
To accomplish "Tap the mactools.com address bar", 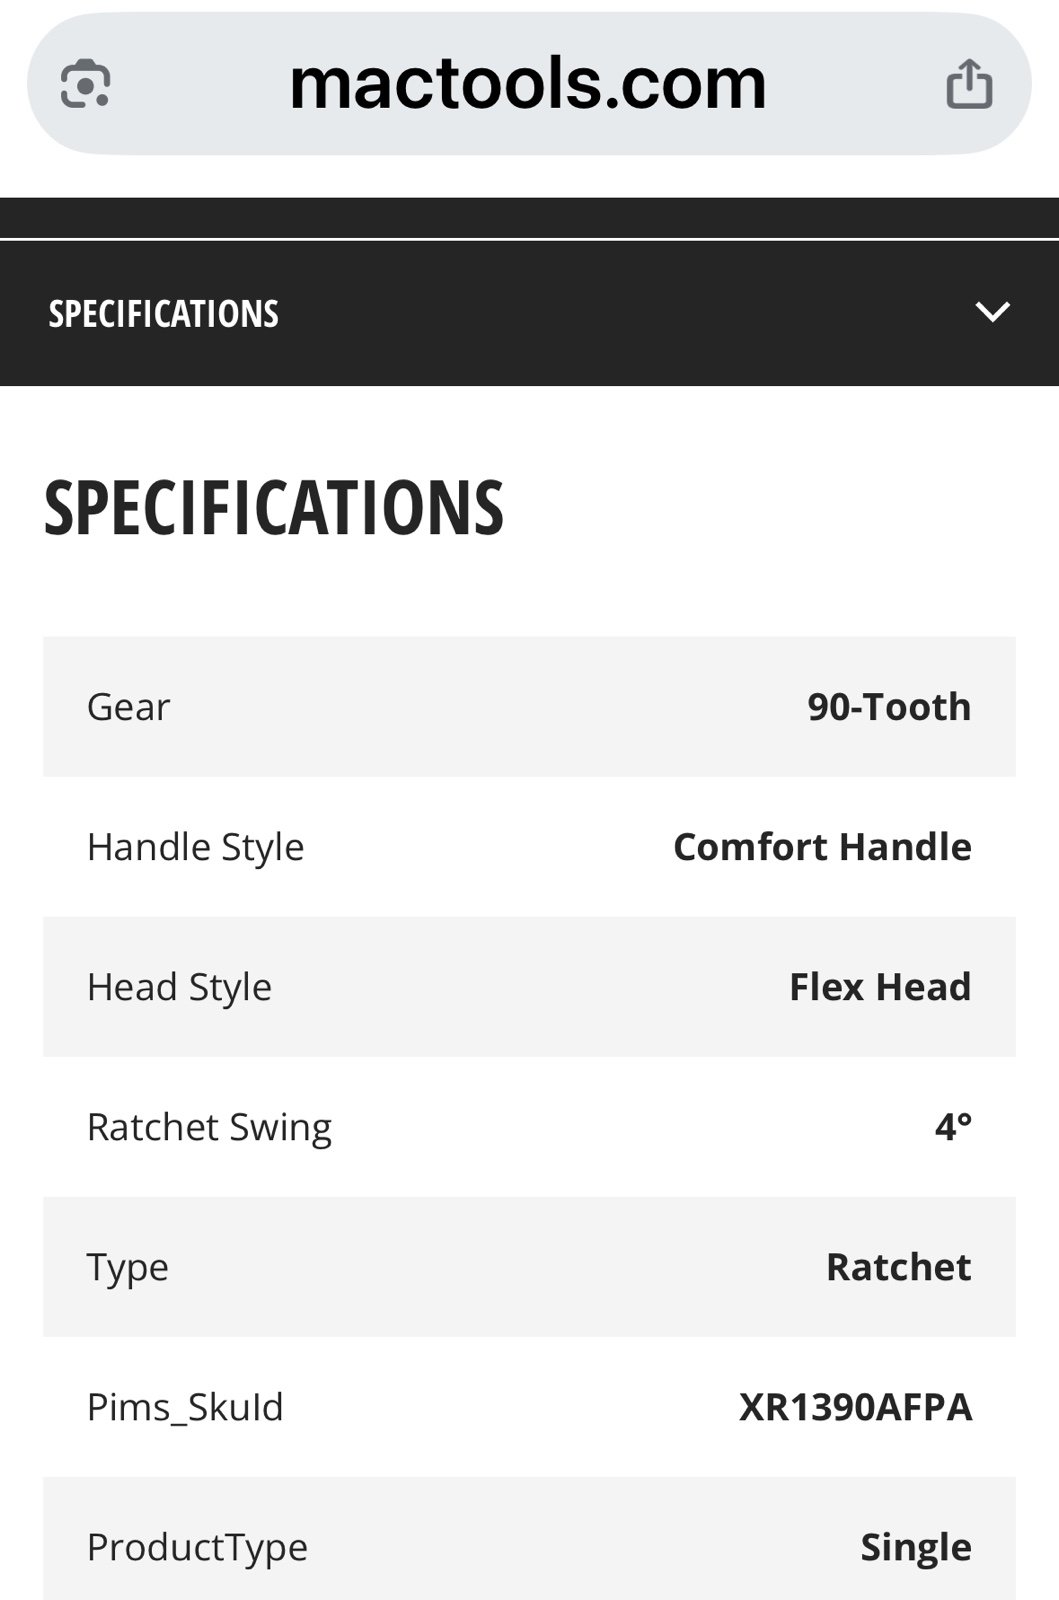I will point(528,84).
